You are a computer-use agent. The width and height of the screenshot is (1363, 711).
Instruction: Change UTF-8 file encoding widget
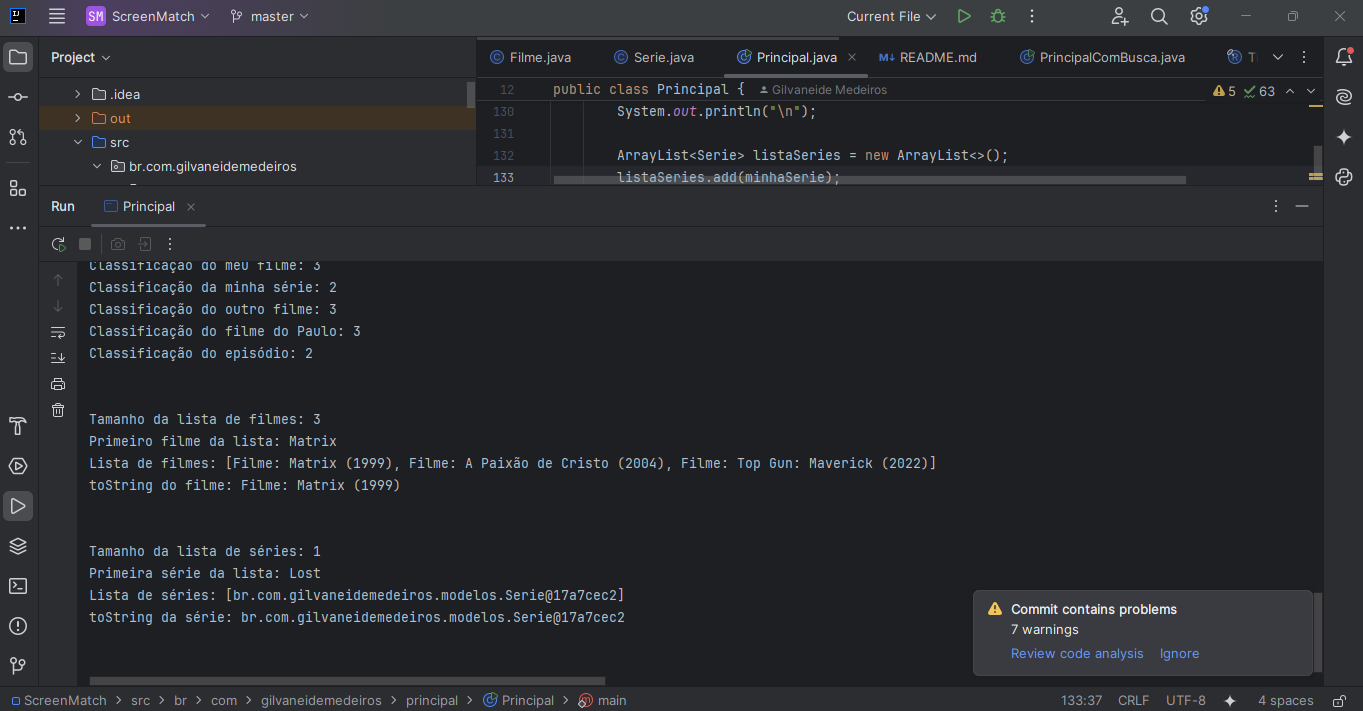pyautogui.click(x=1186, y=700)
